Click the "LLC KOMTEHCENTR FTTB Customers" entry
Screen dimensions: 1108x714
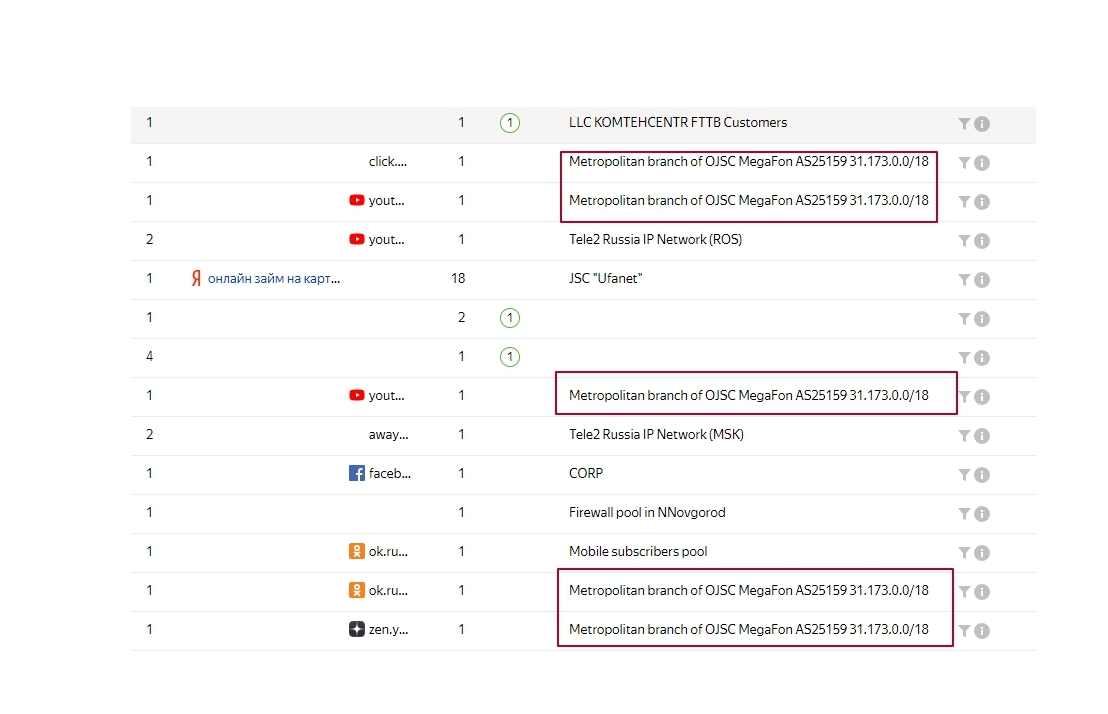tap(678, 123)
